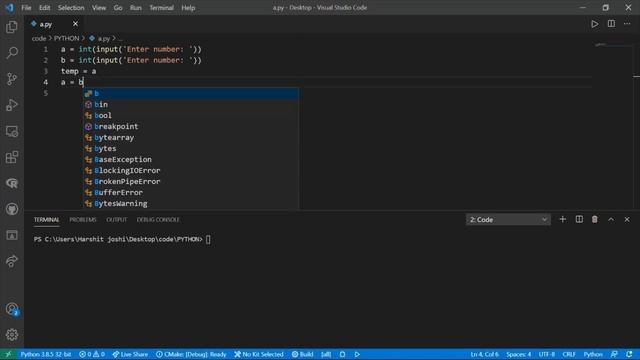Screen dimensions: 640x360
Task: Click the CMake: [Debug]: Ready variant
Action: coord(191,354)
